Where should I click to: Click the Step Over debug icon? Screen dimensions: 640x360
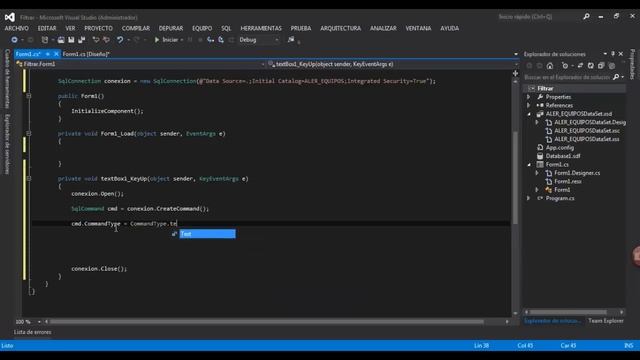221,40
